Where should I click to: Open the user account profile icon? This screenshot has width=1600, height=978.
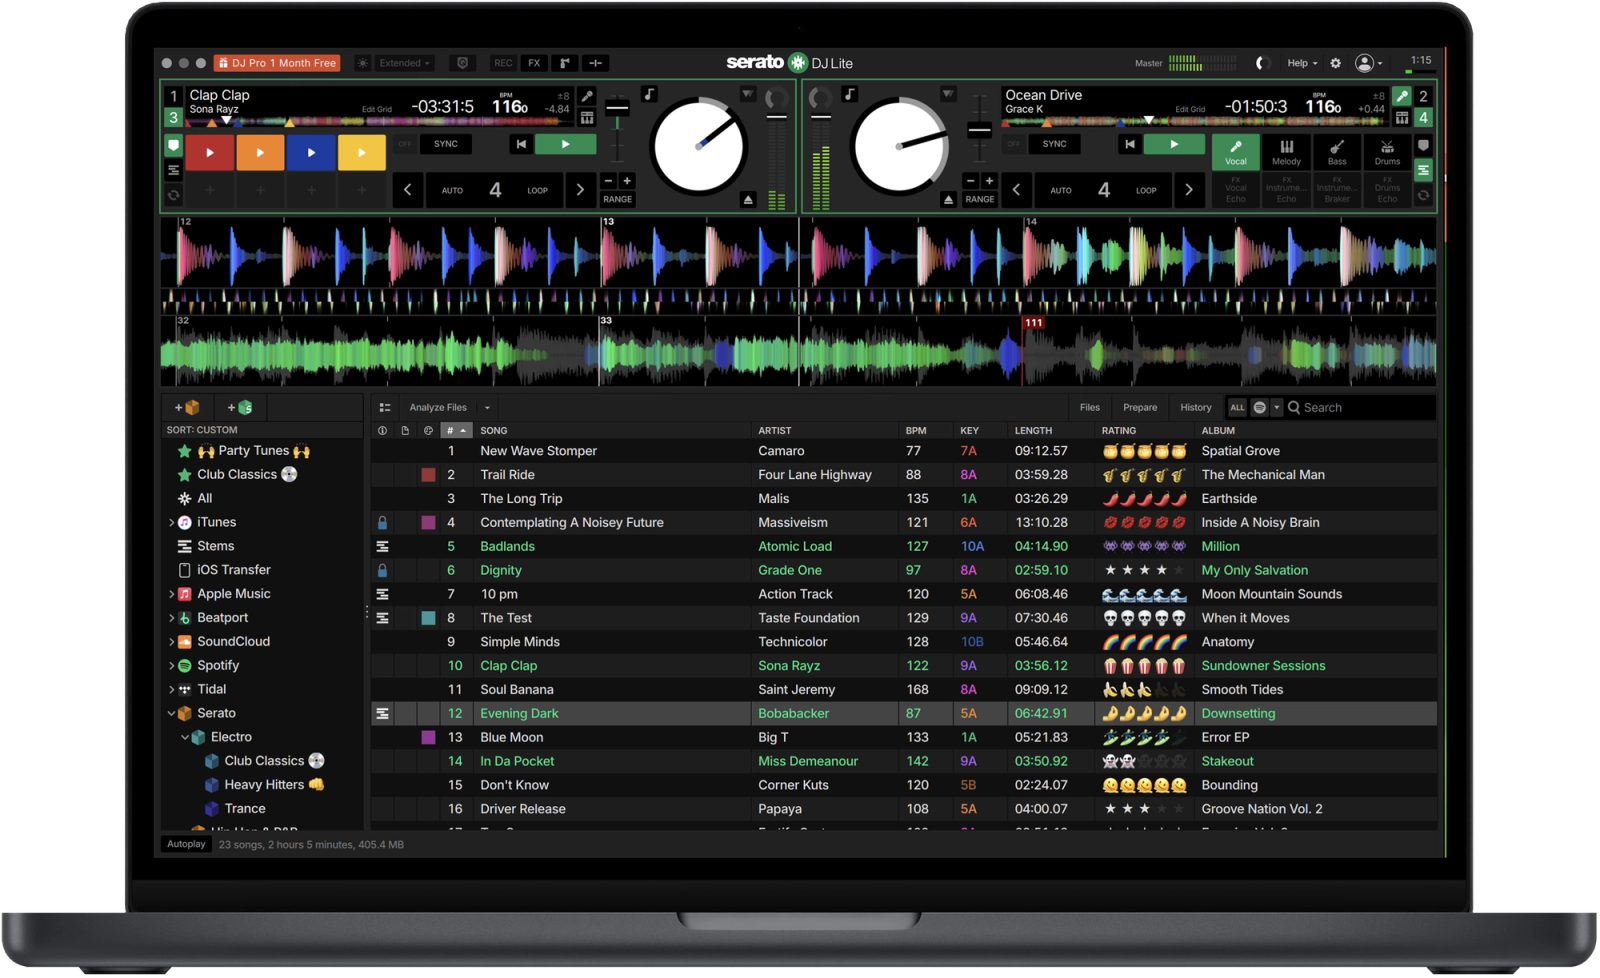(1364, 63)
